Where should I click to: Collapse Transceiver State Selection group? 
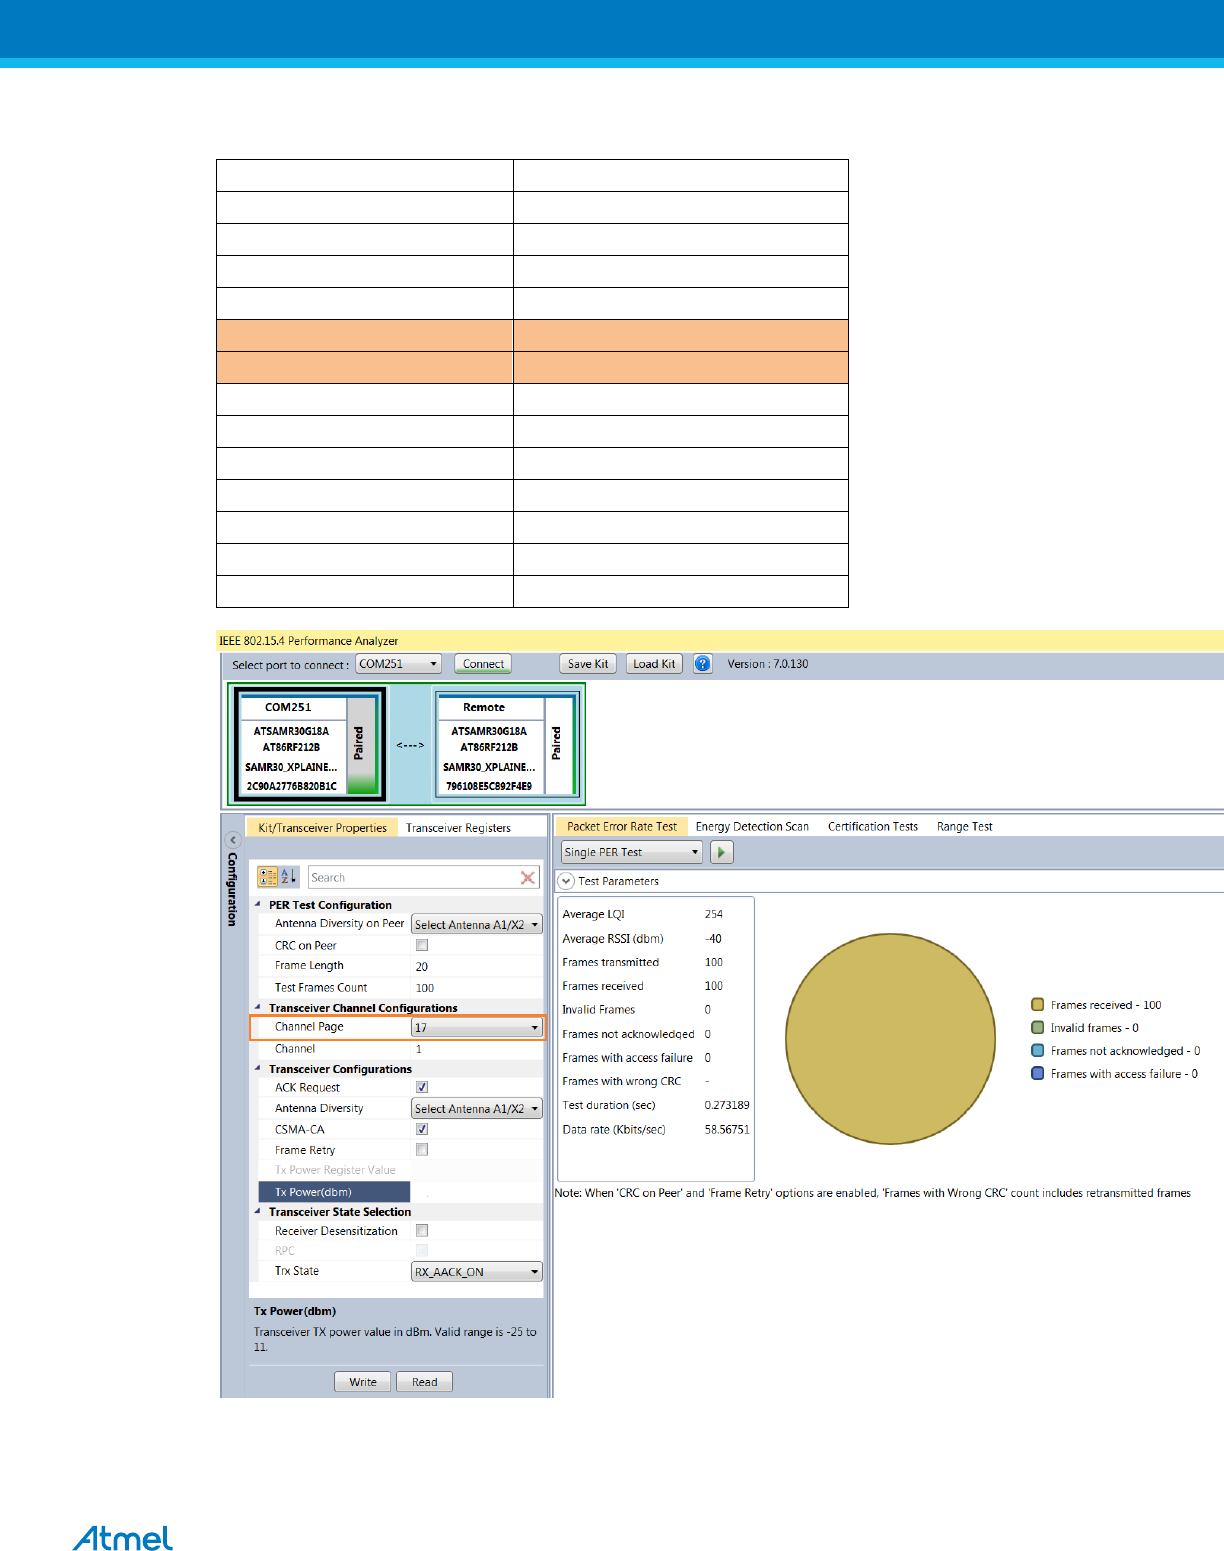258,1211
